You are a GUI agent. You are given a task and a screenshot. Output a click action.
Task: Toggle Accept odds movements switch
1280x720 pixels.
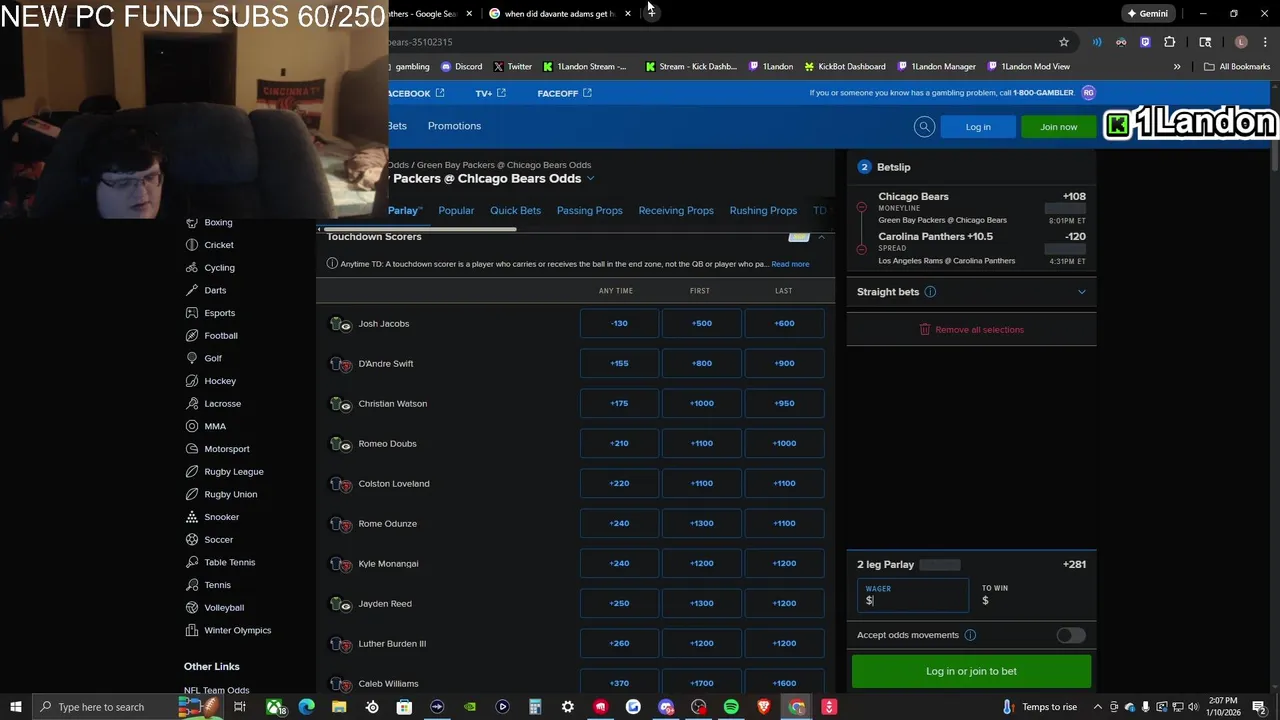[1070, 635]
